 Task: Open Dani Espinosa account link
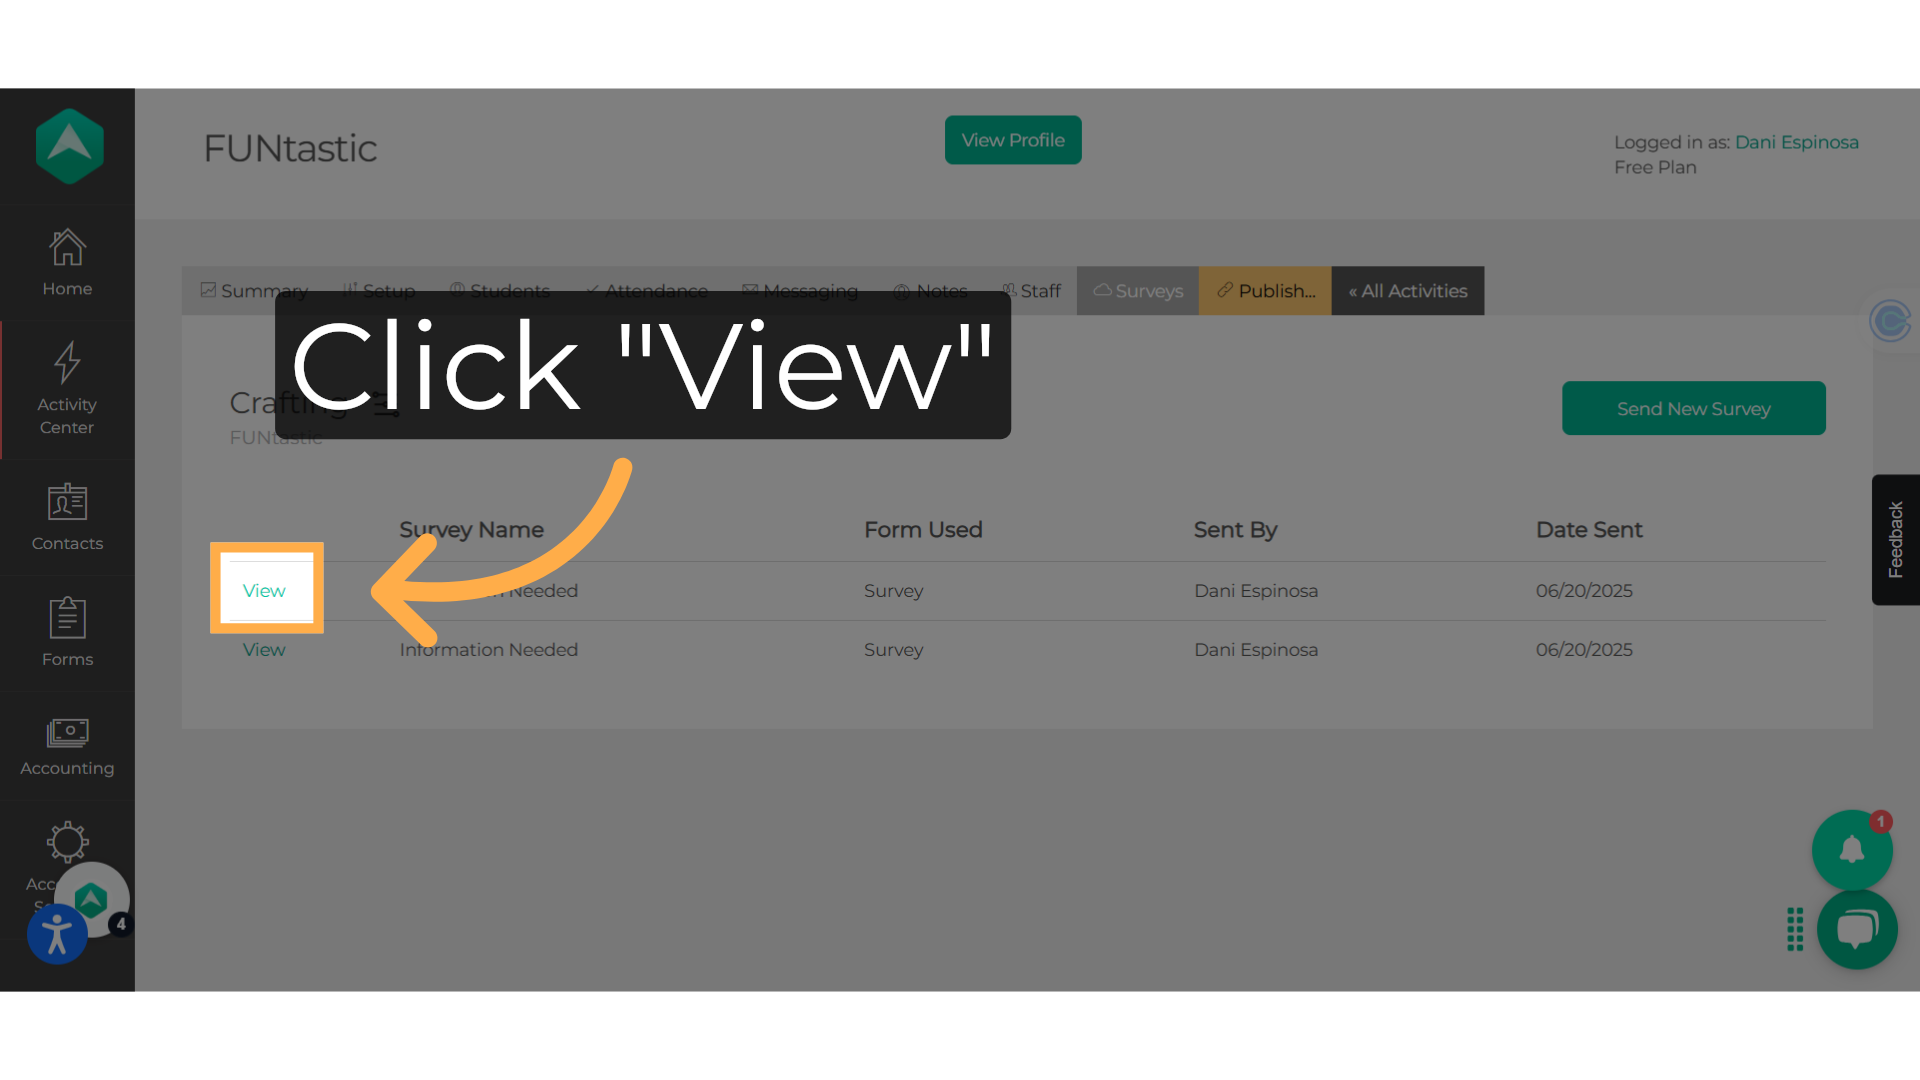(x=1796, y=142)
